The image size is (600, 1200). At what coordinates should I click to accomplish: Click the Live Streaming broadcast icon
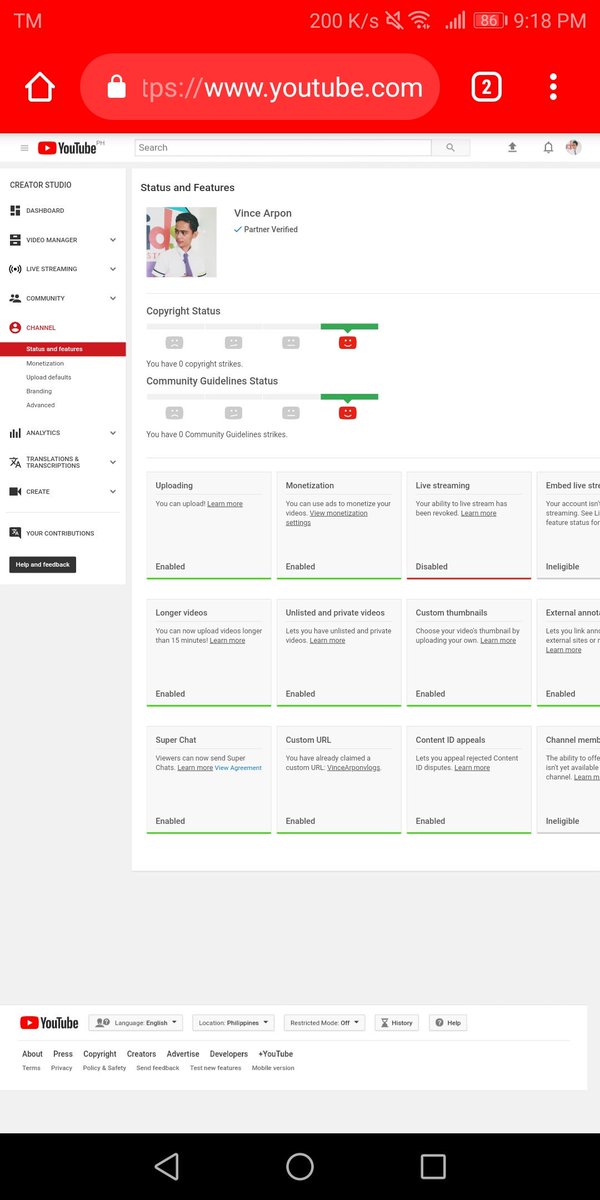coord(15,269)
